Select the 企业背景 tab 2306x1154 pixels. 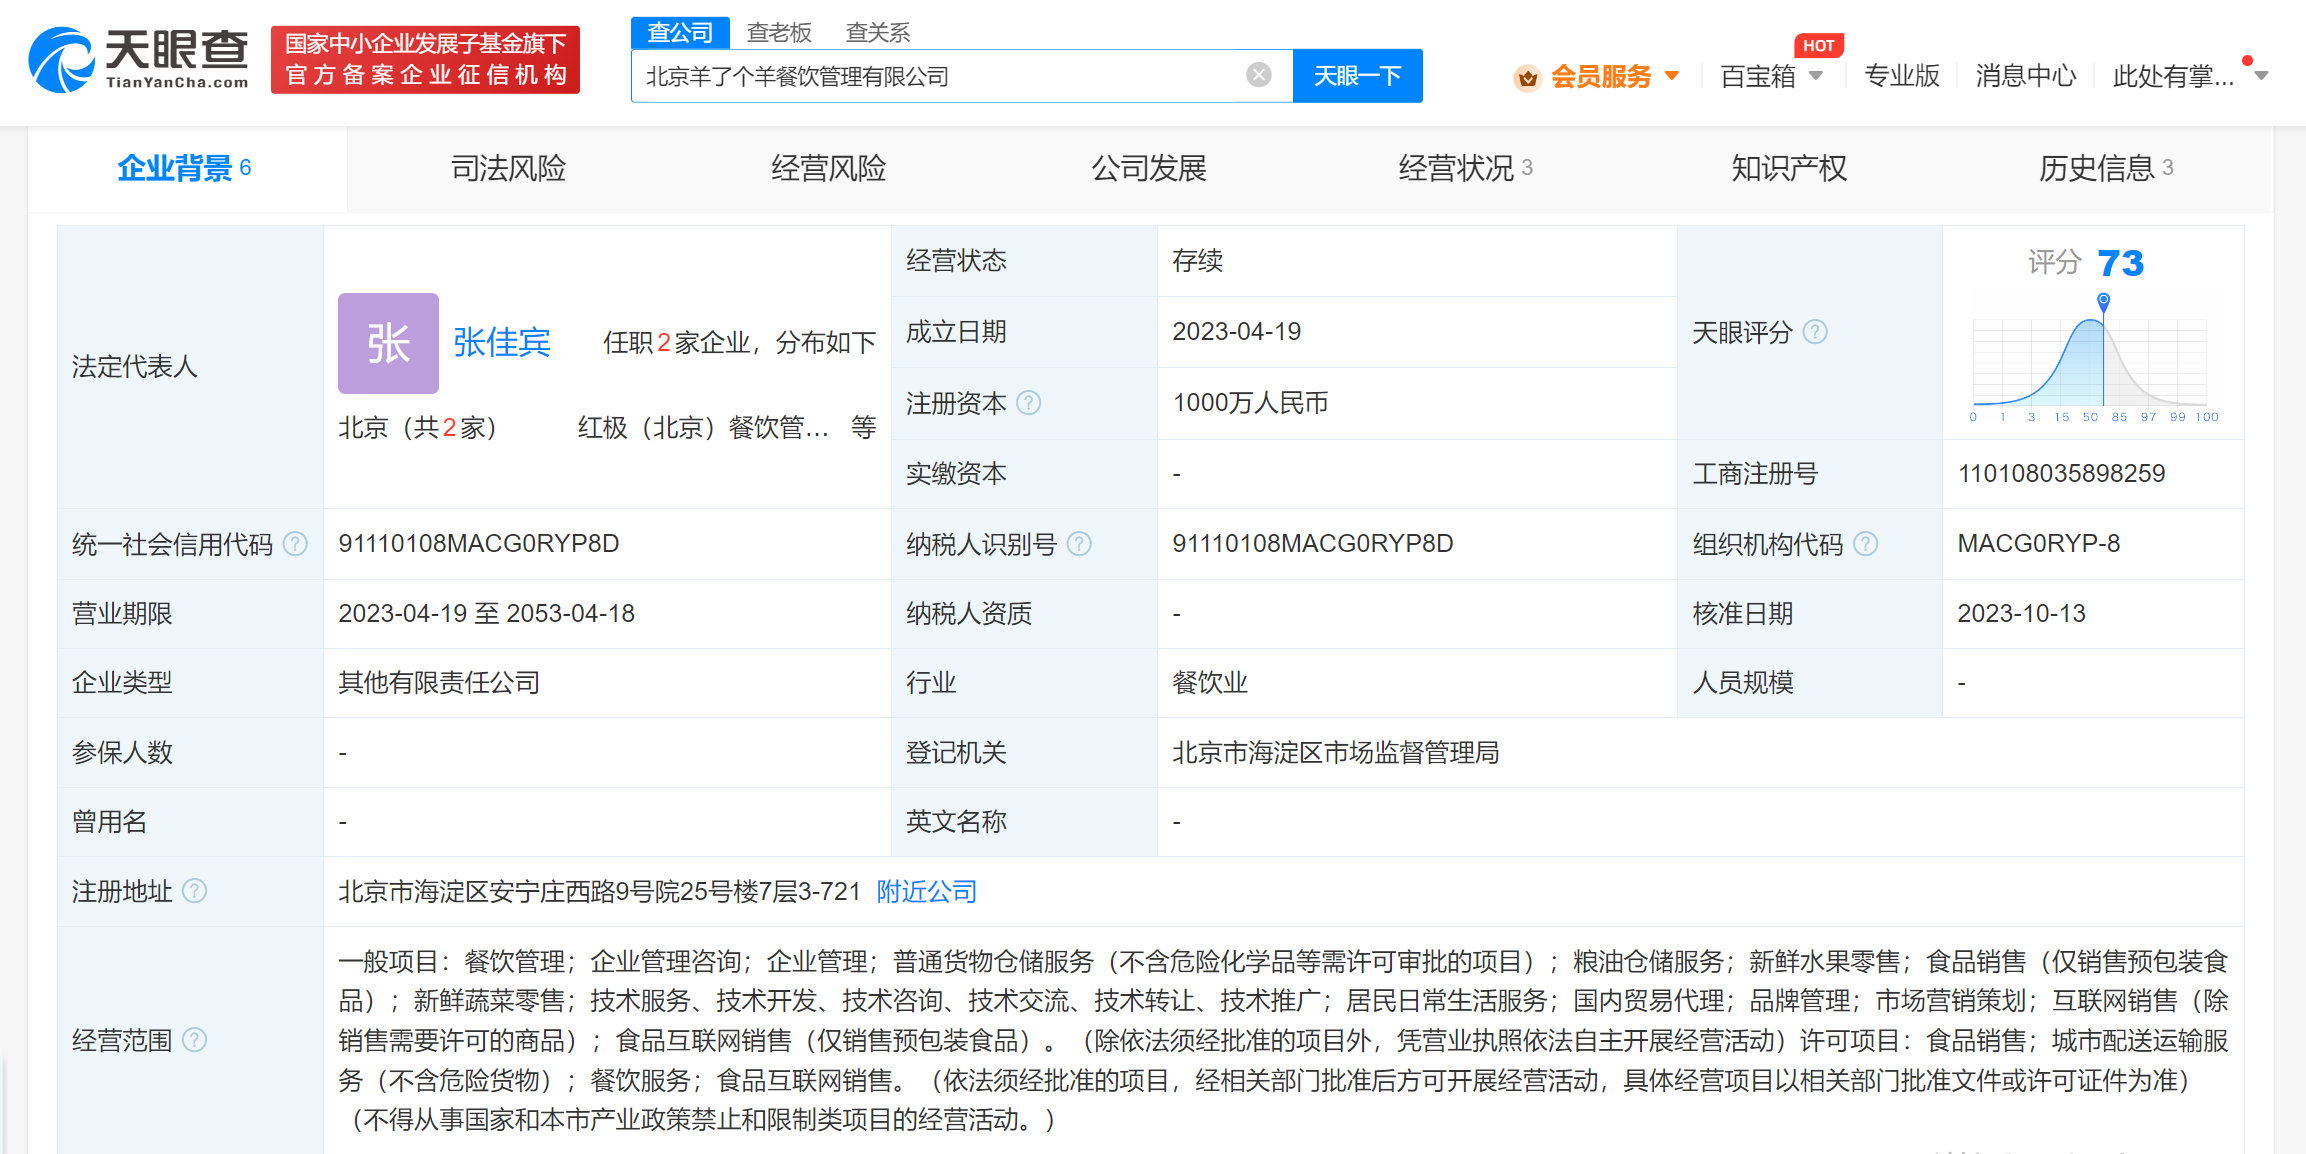[x=185, y=168]
